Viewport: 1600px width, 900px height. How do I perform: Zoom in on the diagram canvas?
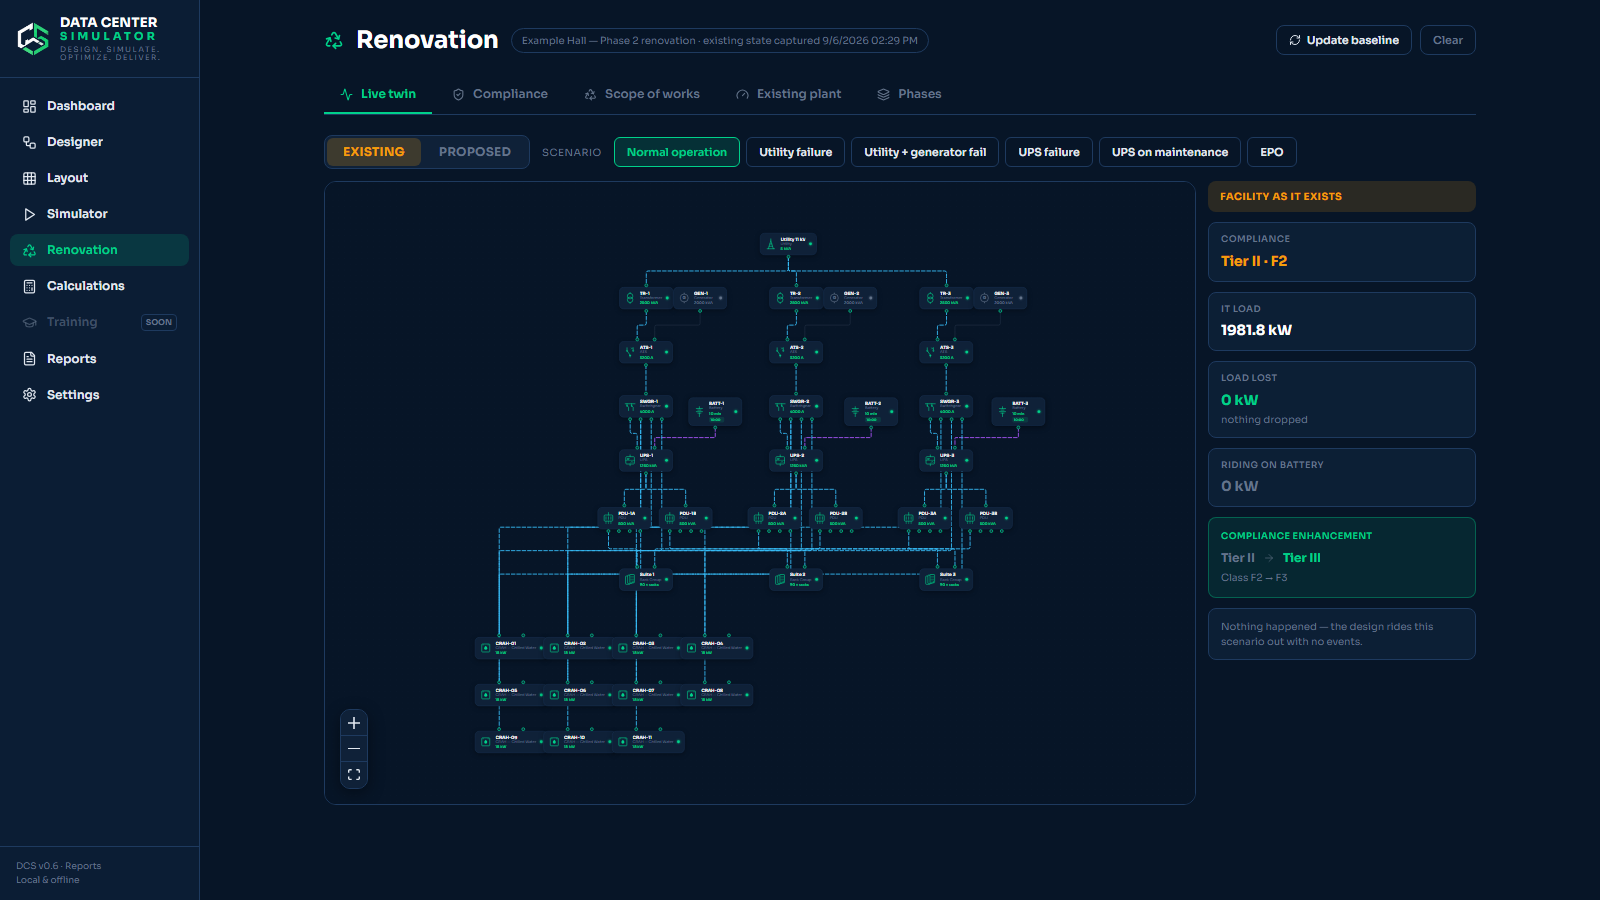[354, 723]
